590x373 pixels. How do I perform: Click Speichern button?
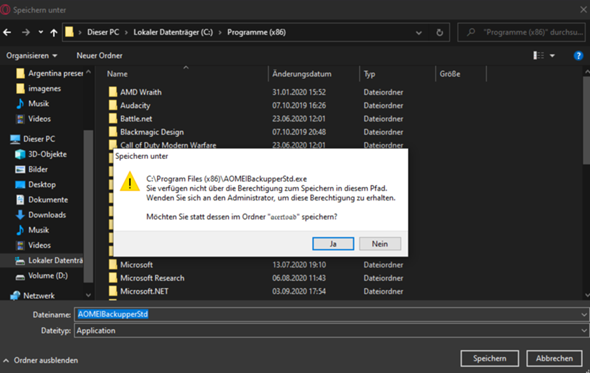pyautogui.click(x=490, y=358)
